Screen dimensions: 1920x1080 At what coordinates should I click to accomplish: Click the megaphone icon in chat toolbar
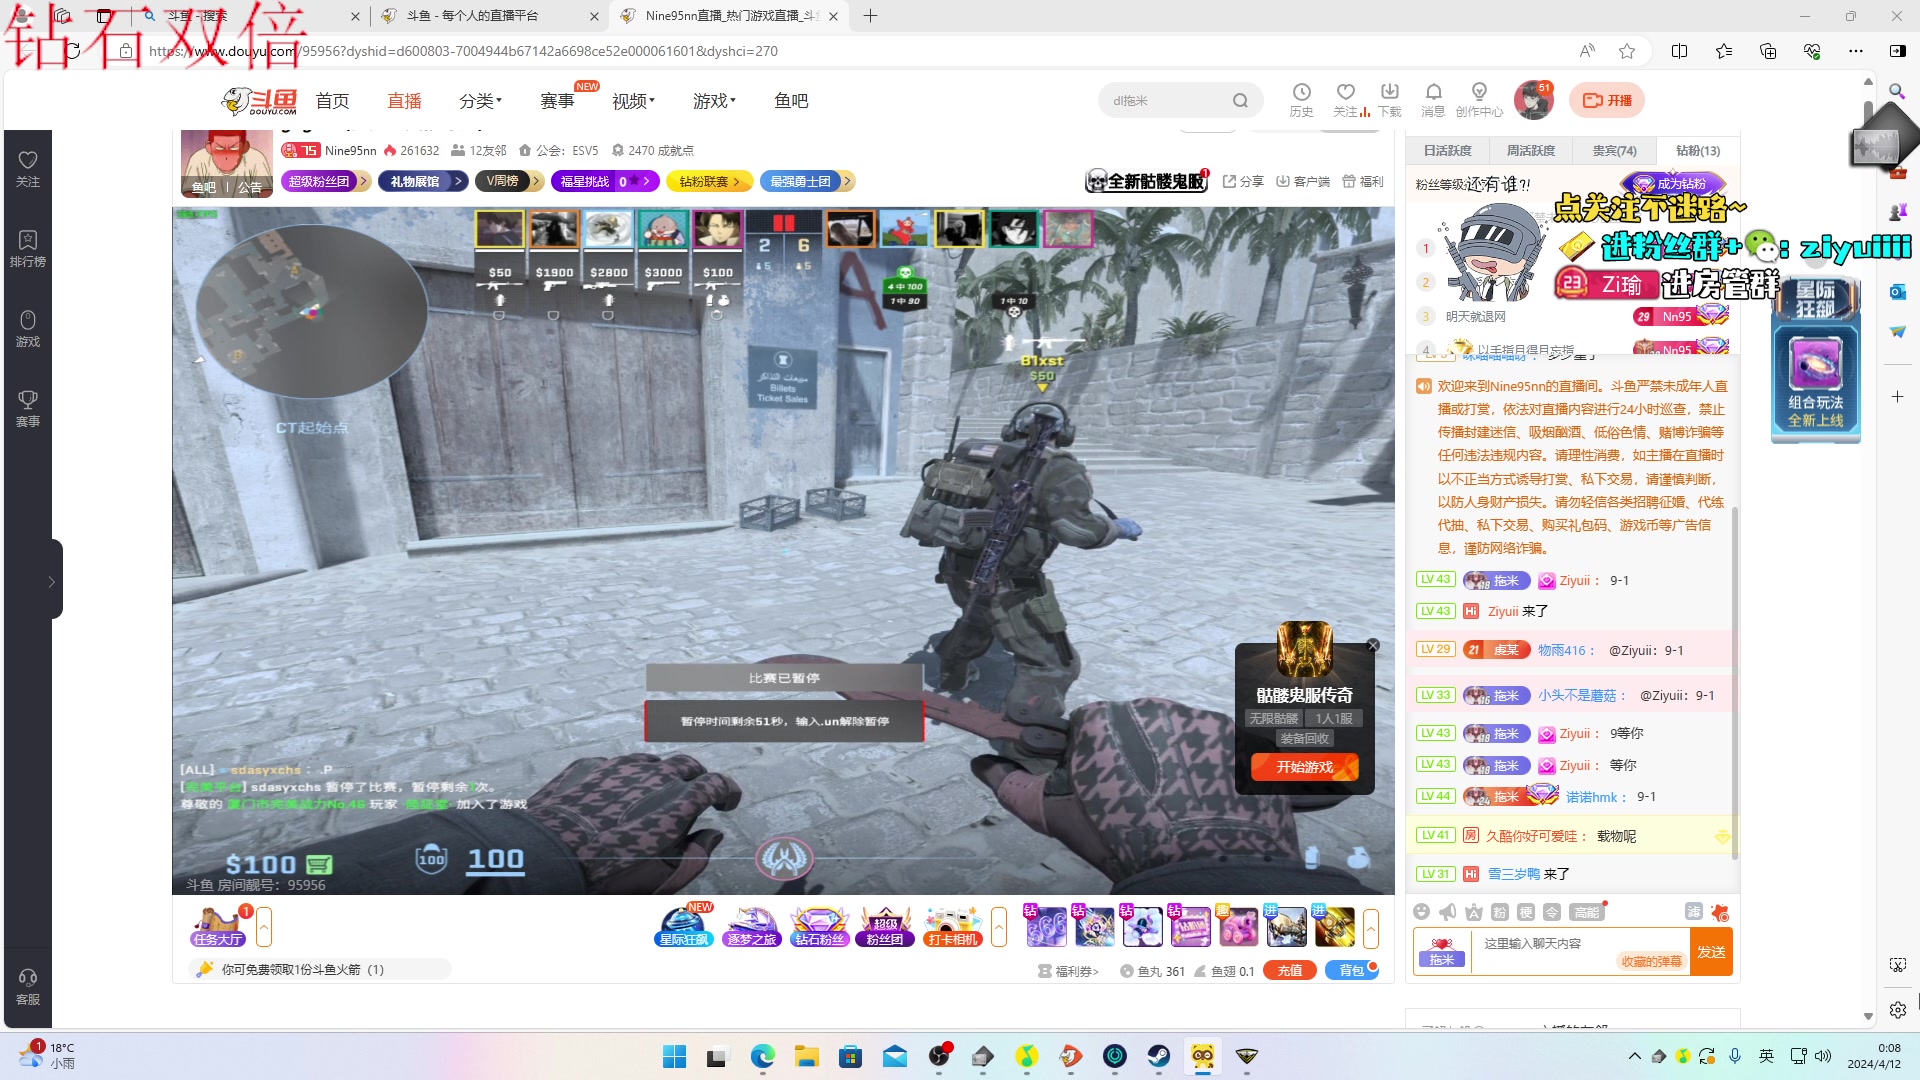point(1447,912)
